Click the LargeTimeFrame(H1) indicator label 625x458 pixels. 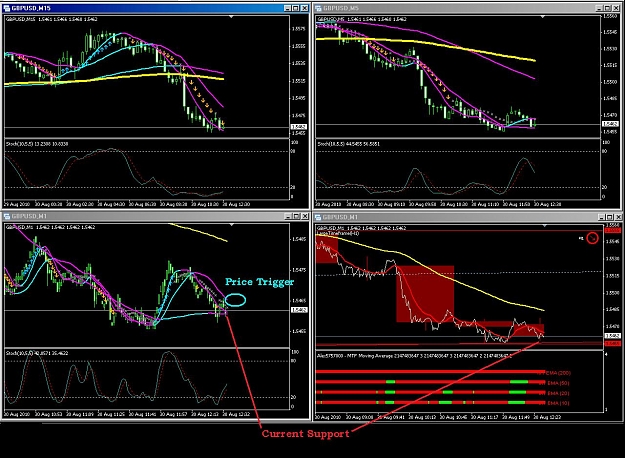pos(338,233)
